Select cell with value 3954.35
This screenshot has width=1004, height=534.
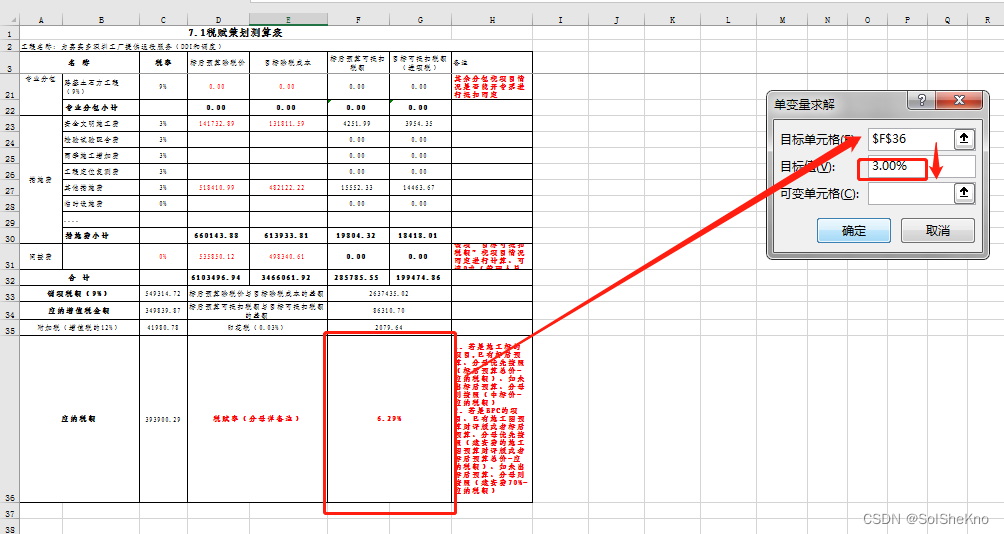420,124
